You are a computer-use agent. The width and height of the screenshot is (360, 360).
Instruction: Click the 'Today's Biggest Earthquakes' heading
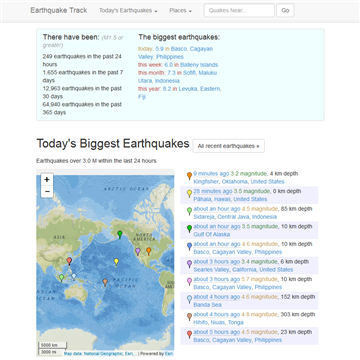pos(113,144)
